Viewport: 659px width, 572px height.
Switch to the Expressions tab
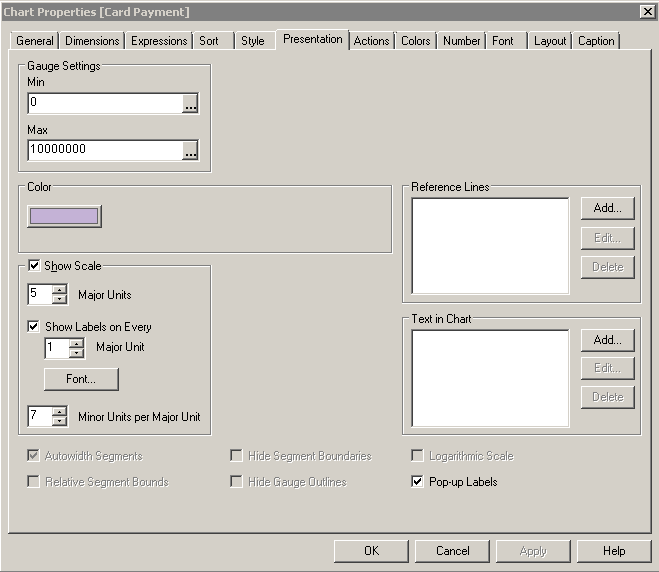[159, 41]
